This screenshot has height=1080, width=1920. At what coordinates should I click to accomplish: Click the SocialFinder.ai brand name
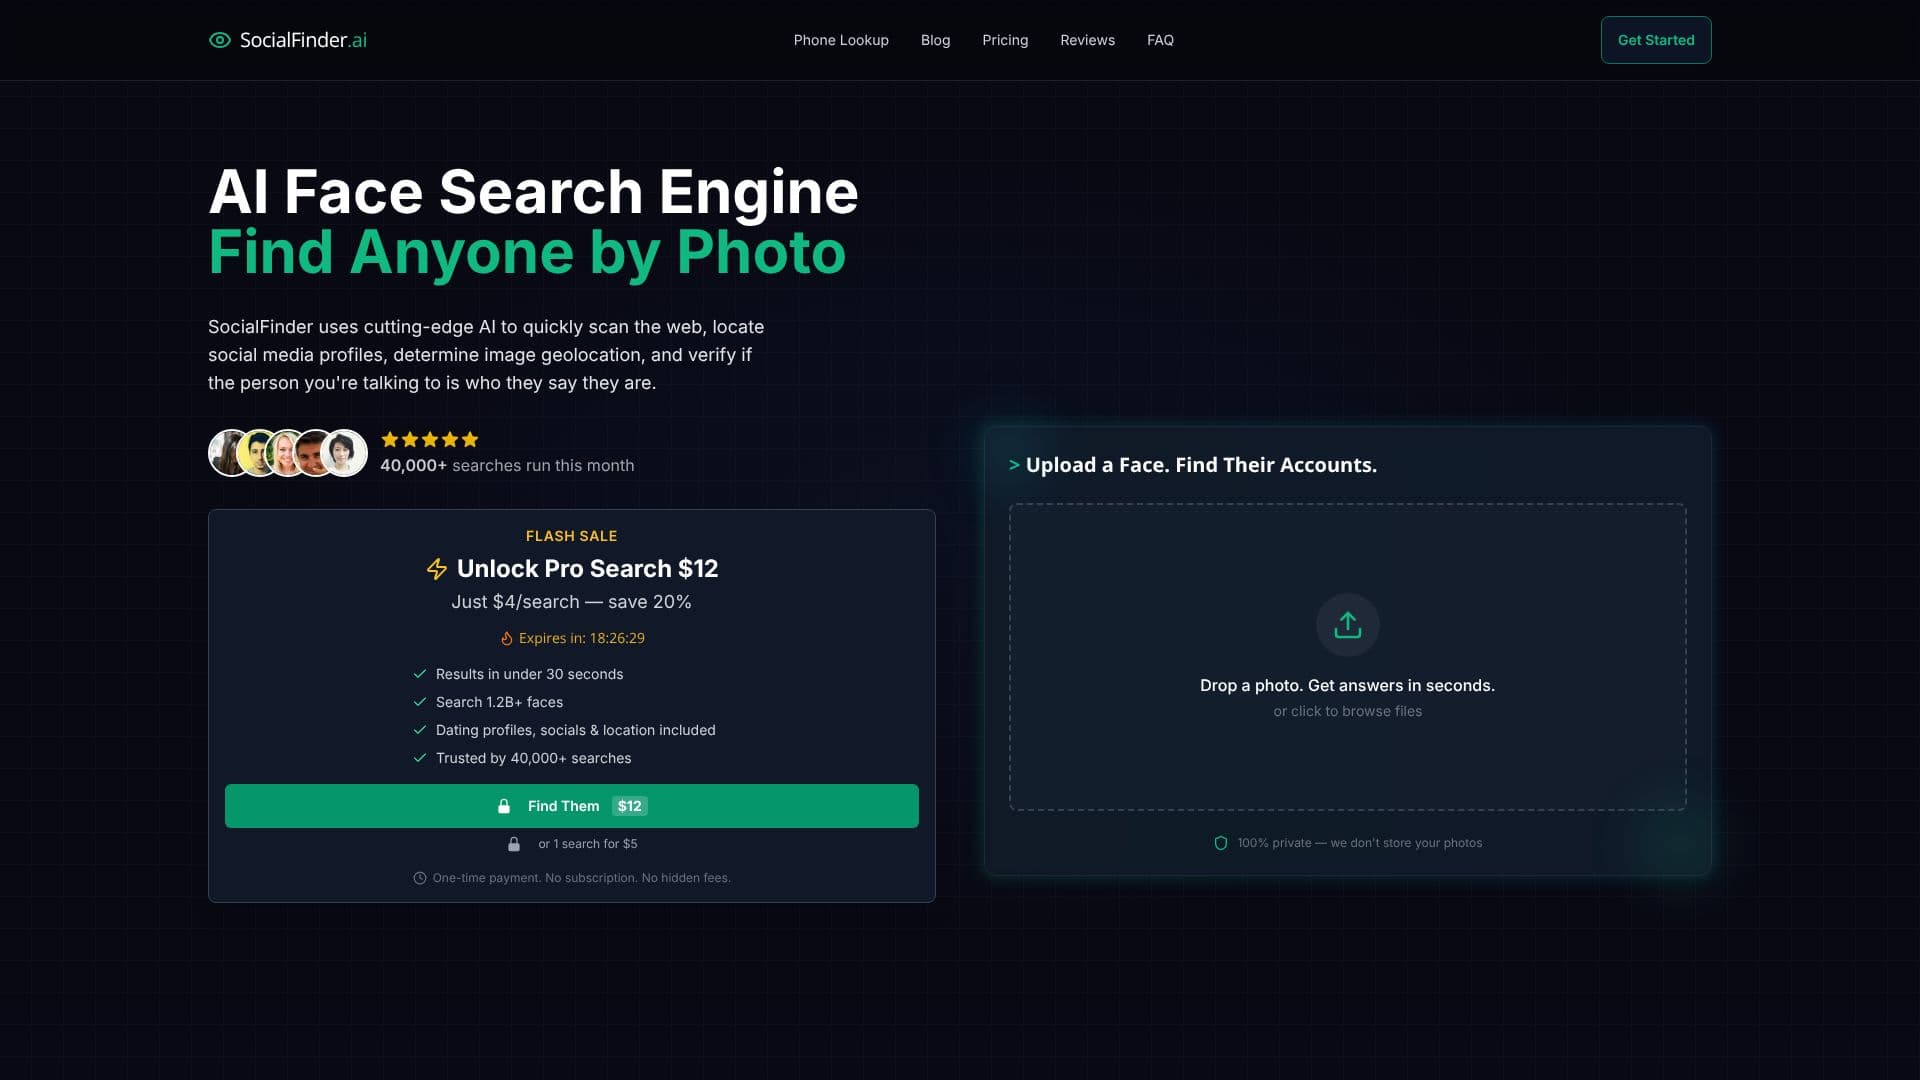pyautogui.click(x=303, y=40)
